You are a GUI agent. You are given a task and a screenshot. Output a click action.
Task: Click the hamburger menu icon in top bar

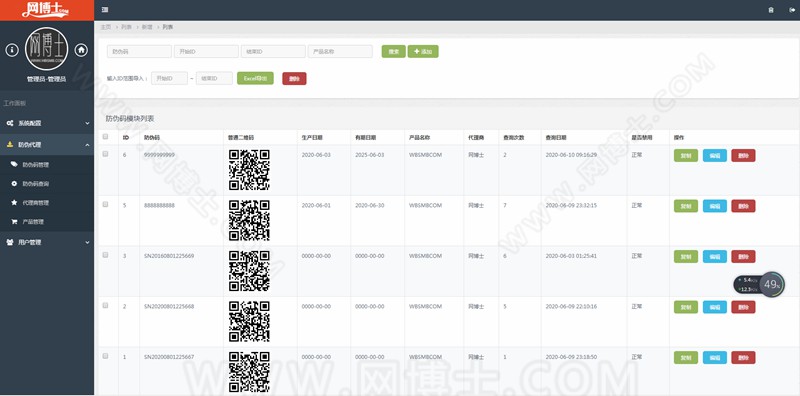point(105,10)
